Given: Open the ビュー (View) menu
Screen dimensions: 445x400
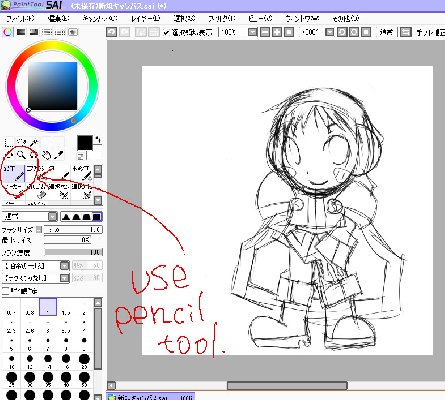Looking at the screenshot, I should [x=260, y=18].
